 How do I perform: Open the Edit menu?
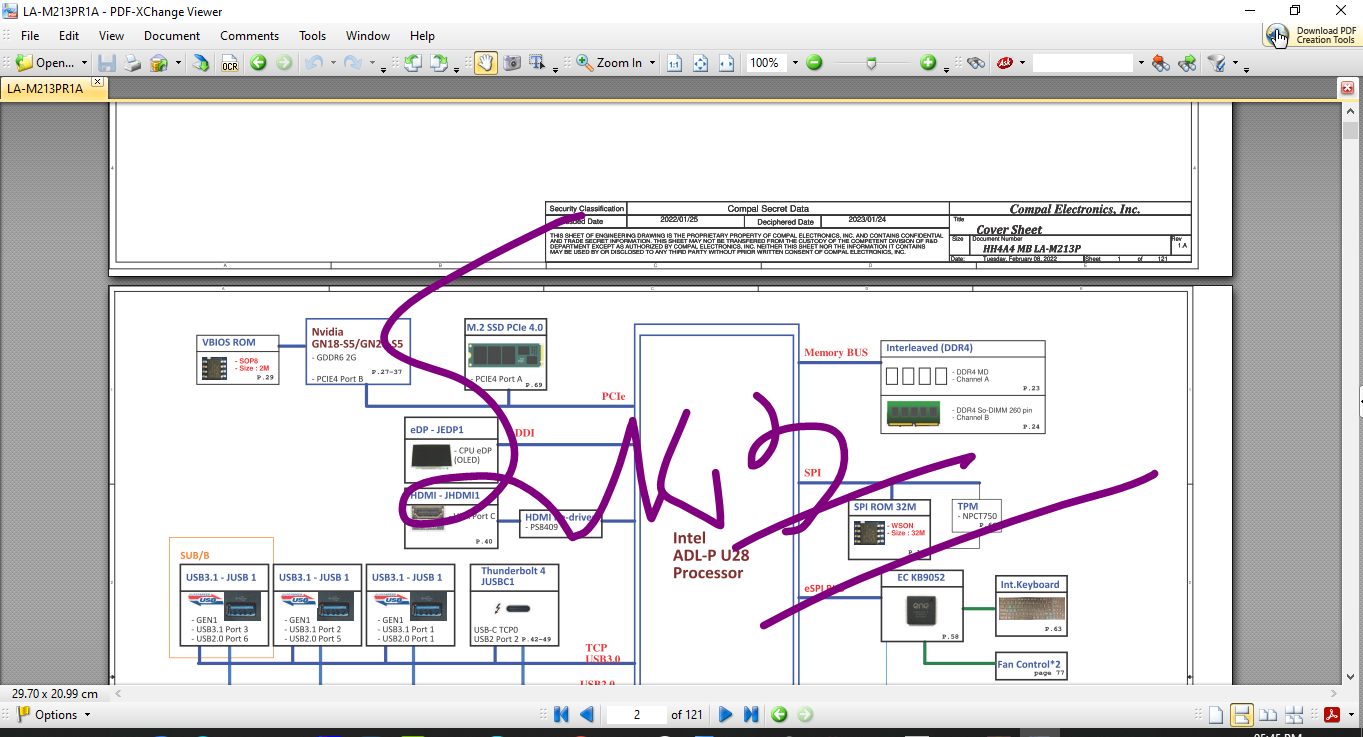click(x=69, y=36)
